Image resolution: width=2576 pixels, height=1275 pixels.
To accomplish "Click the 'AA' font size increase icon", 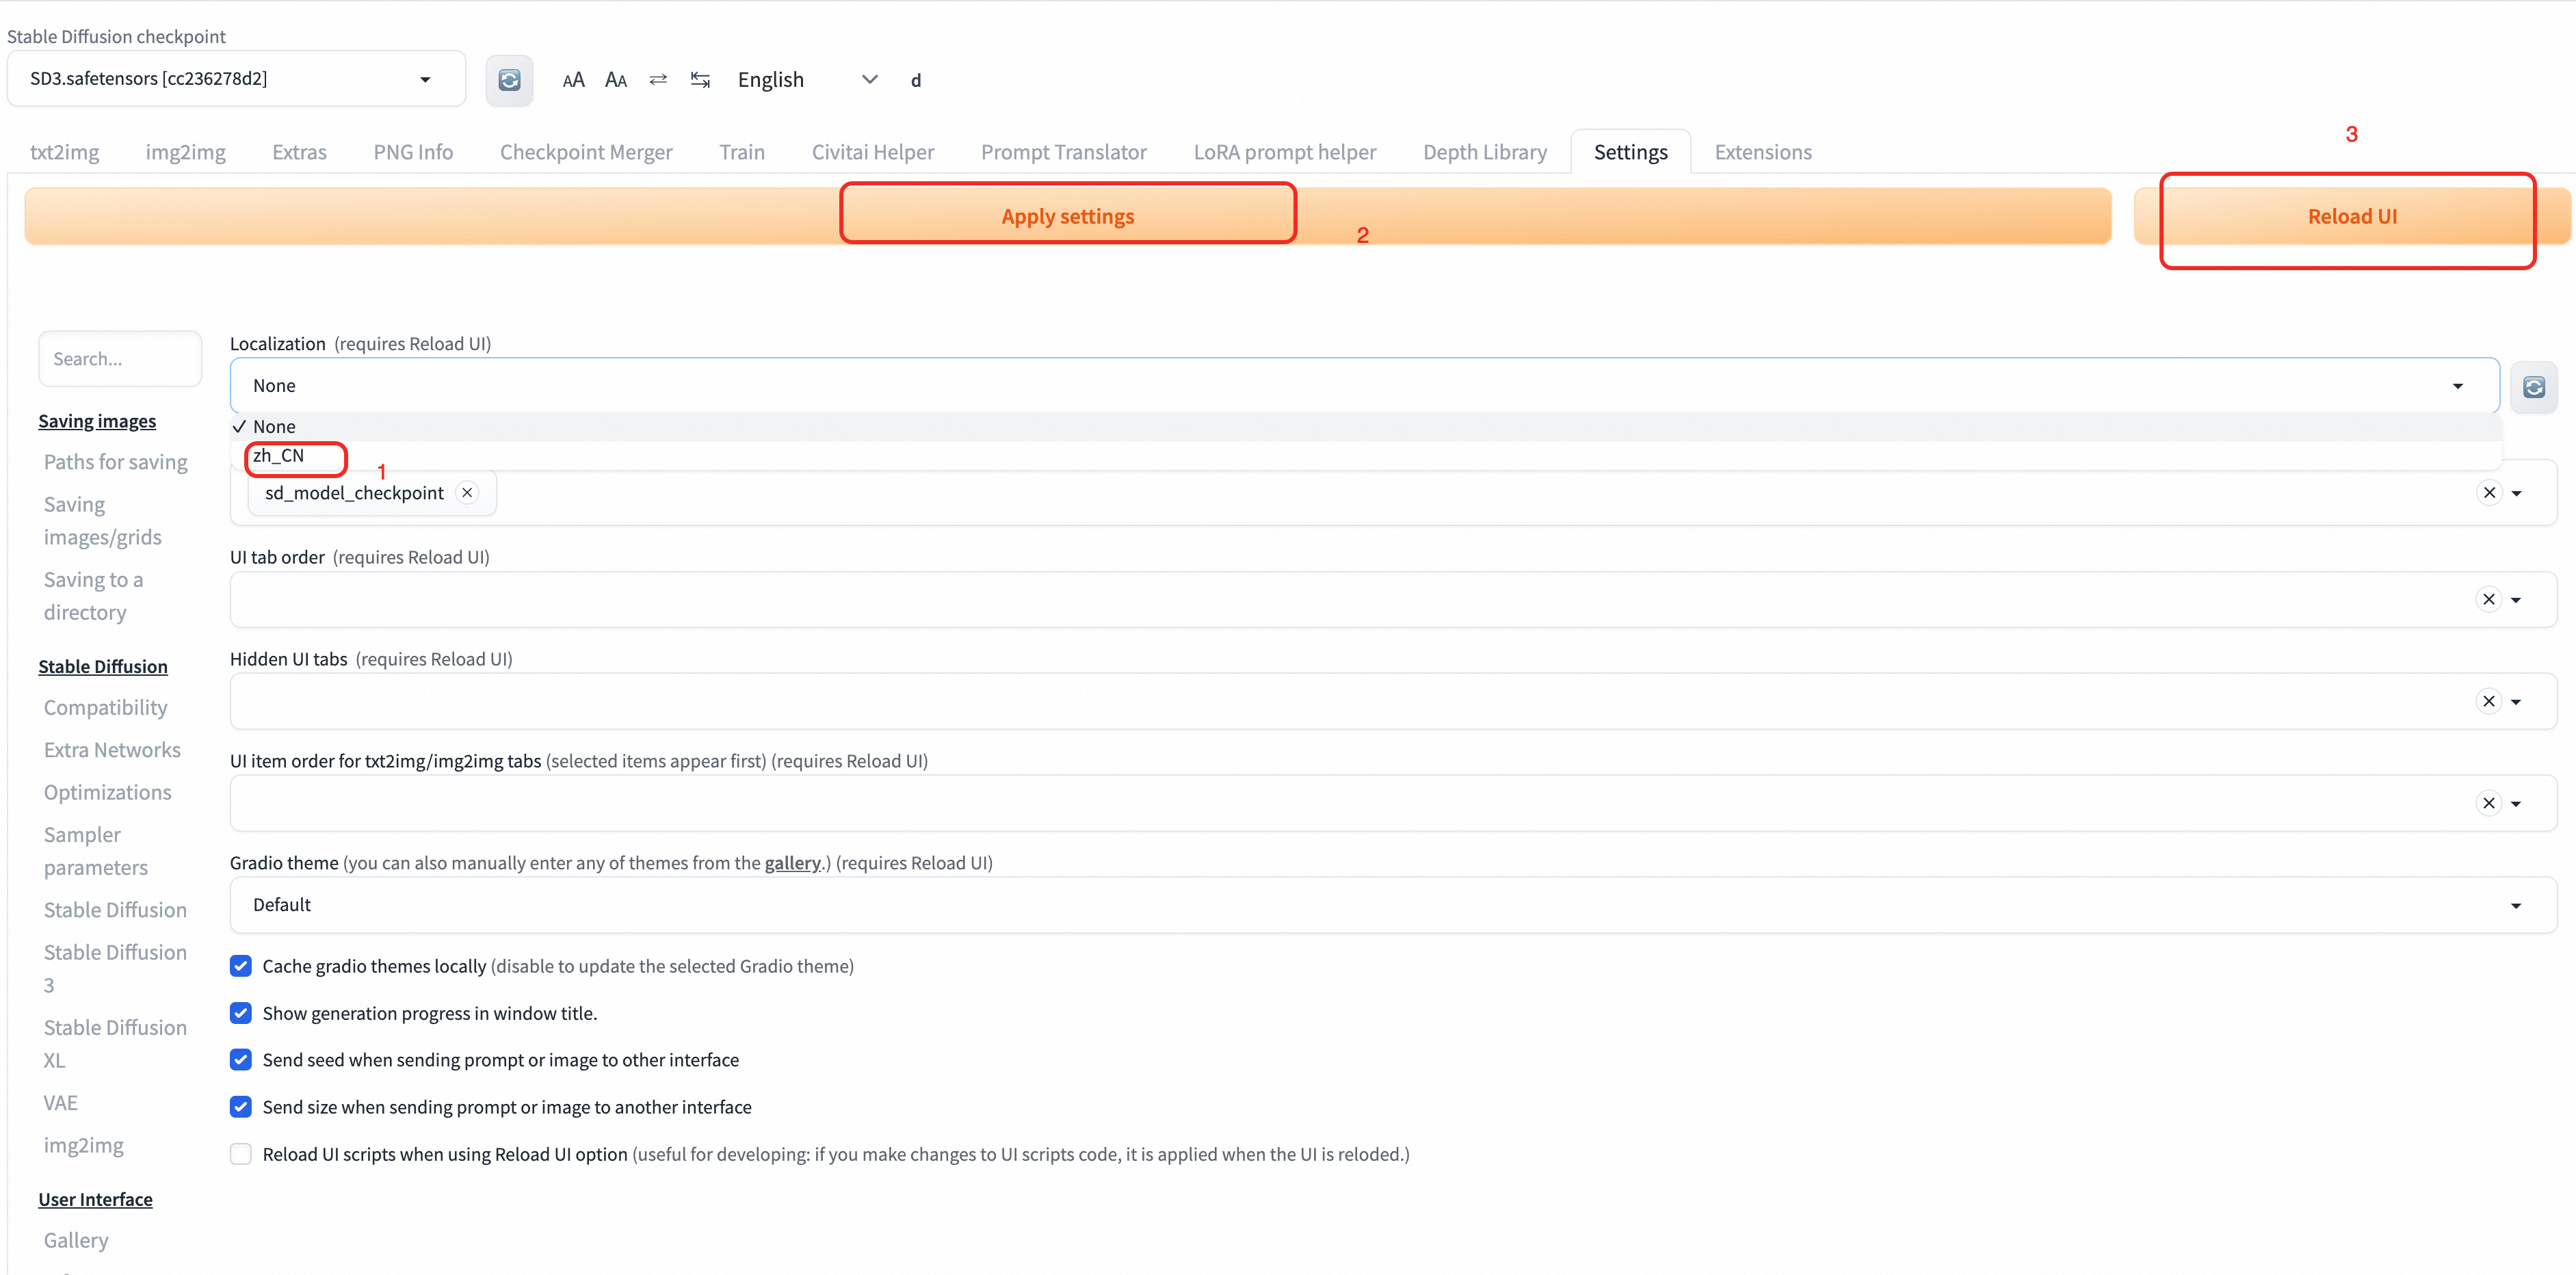I will pyautogui.click(x=573, y=80).
